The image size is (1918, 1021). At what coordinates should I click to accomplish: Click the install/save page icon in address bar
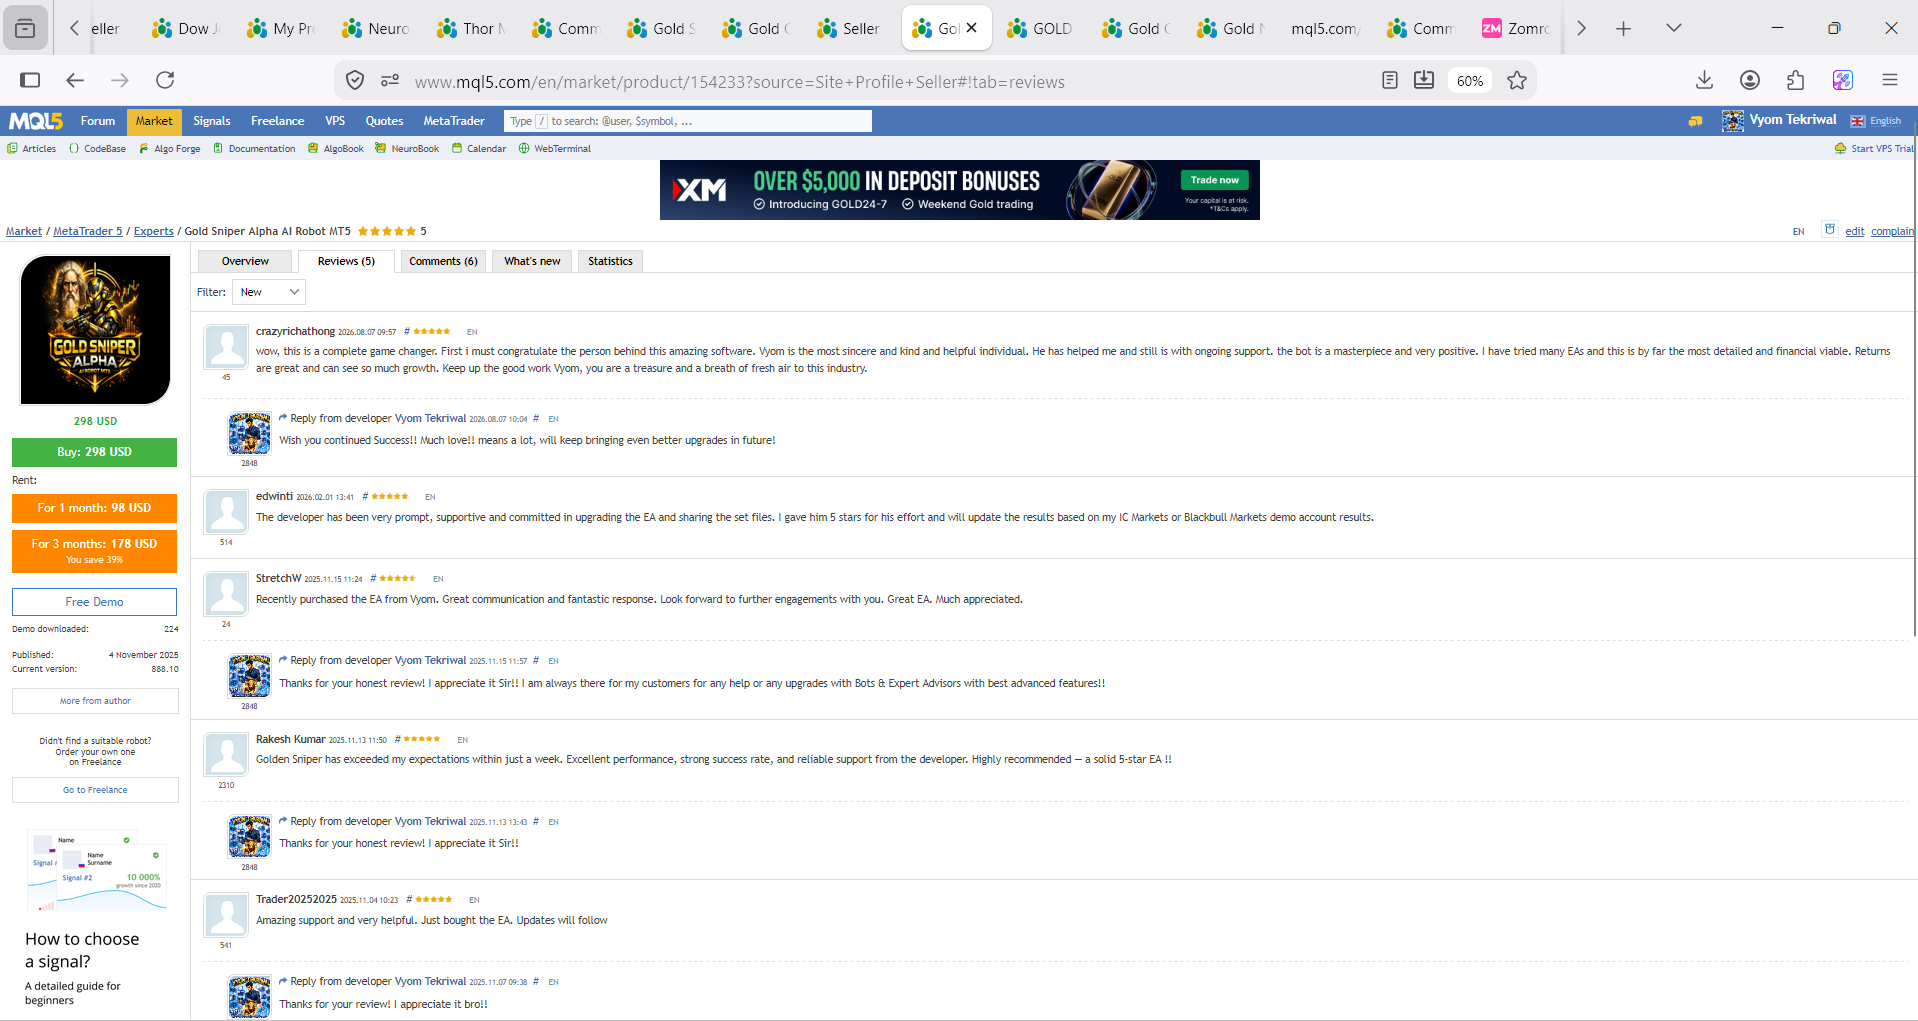1424,80
